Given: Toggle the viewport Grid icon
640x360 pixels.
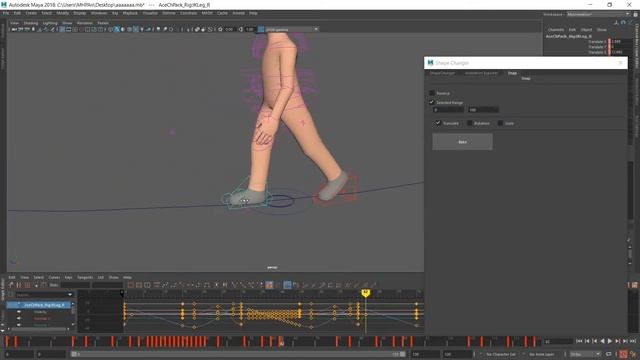Looking at the screenshot, I should 62,29.
